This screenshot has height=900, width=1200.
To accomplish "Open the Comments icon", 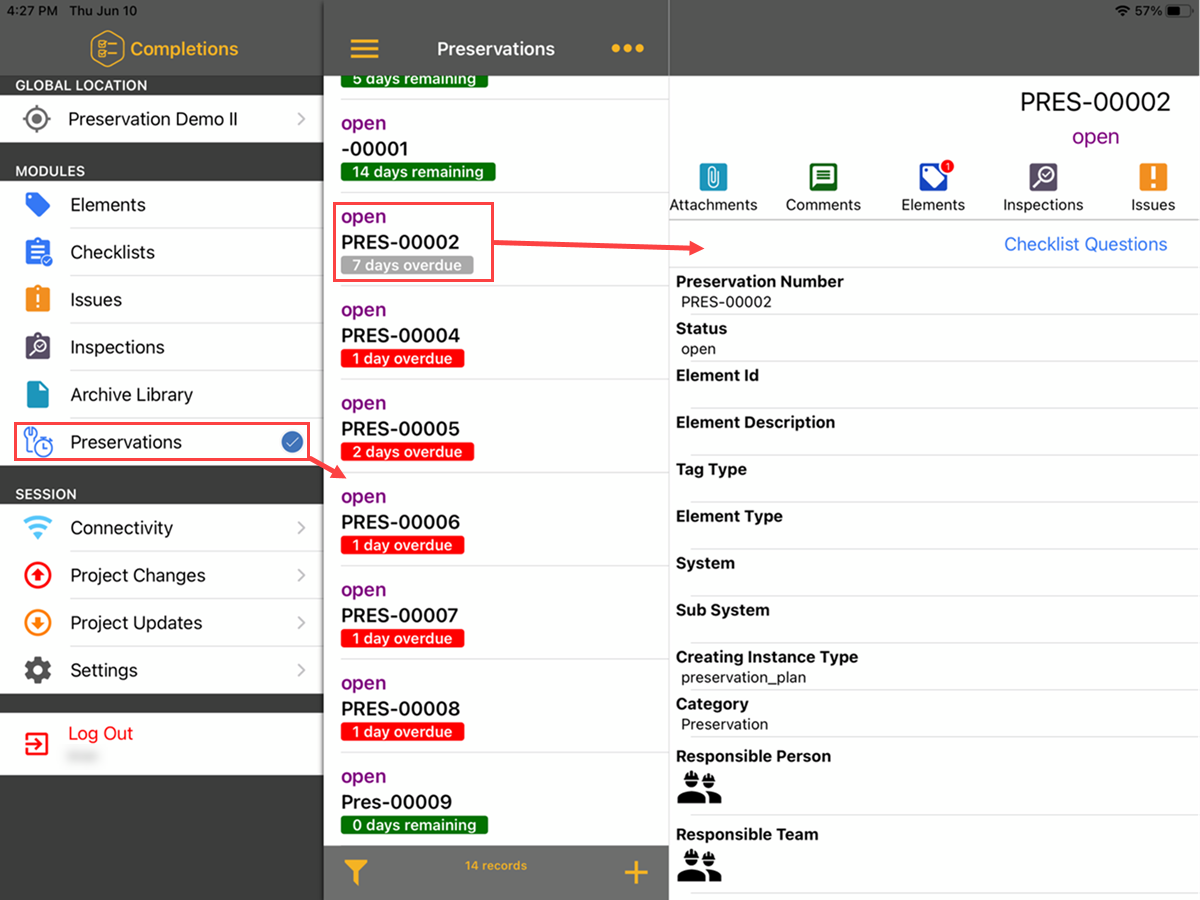I will pyautogui.click(x=823, y=177).
